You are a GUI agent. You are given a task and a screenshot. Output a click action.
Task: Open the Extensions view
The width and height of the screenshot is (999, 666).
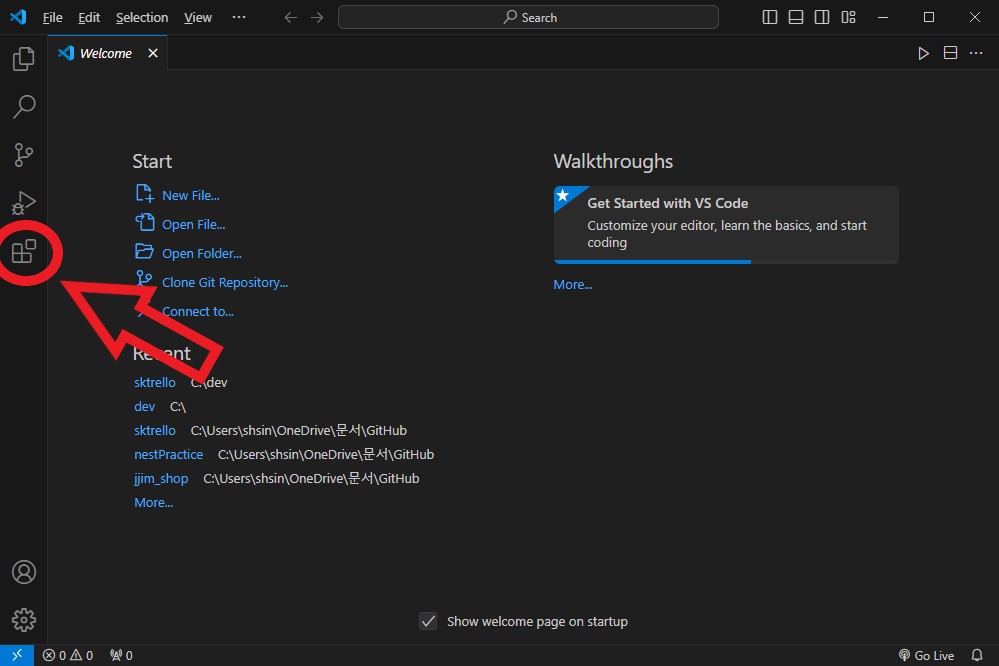(24, 251)
